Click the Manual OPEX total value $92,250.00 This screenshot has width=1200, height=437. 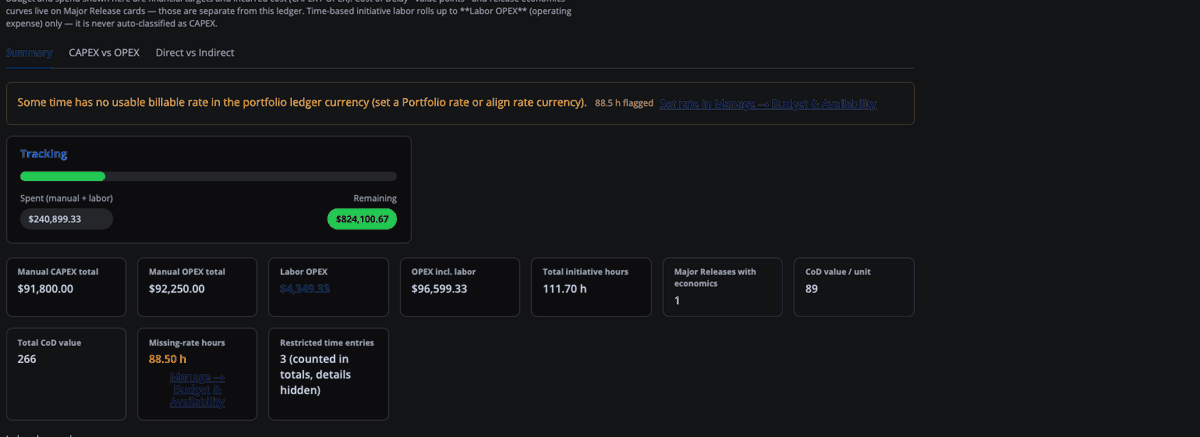177,289
